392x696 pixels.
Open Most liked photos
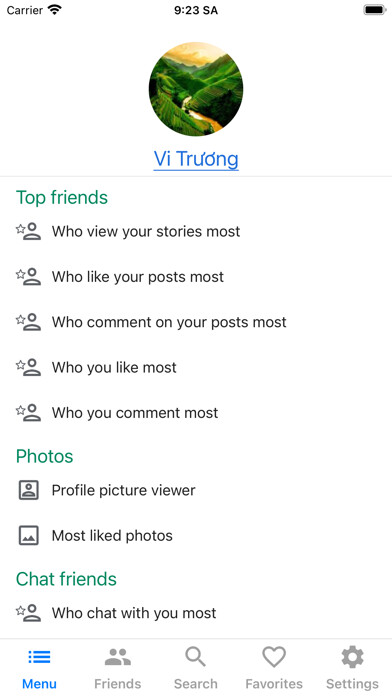click(196, 535)
